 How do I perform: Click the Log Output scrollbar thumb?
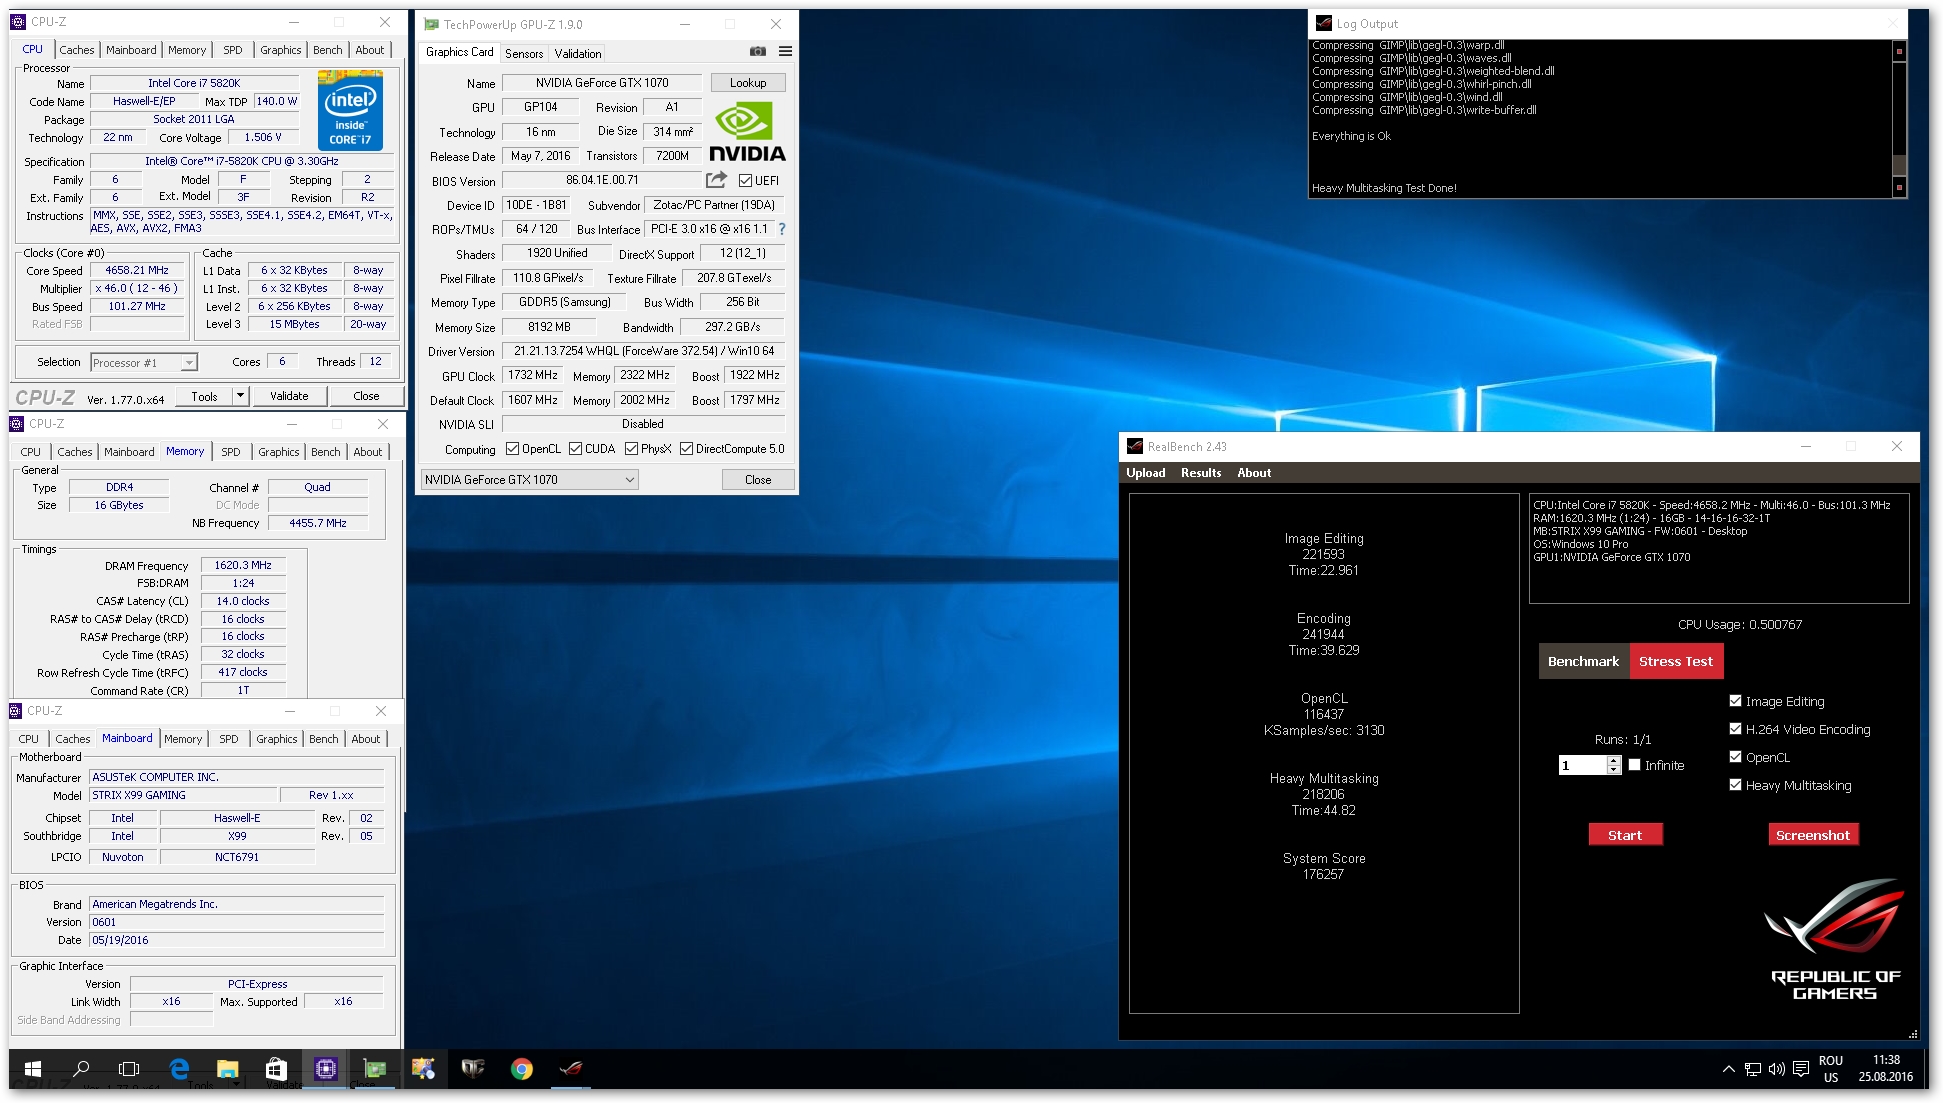1899,166
